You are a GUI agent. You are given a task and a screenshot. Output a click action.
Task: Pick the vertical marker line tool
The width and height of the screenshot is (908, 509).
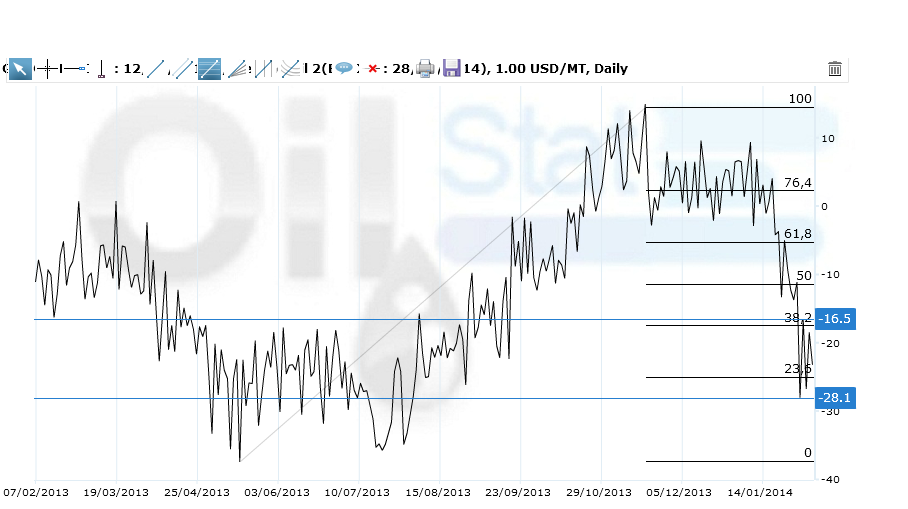point(101,69)
